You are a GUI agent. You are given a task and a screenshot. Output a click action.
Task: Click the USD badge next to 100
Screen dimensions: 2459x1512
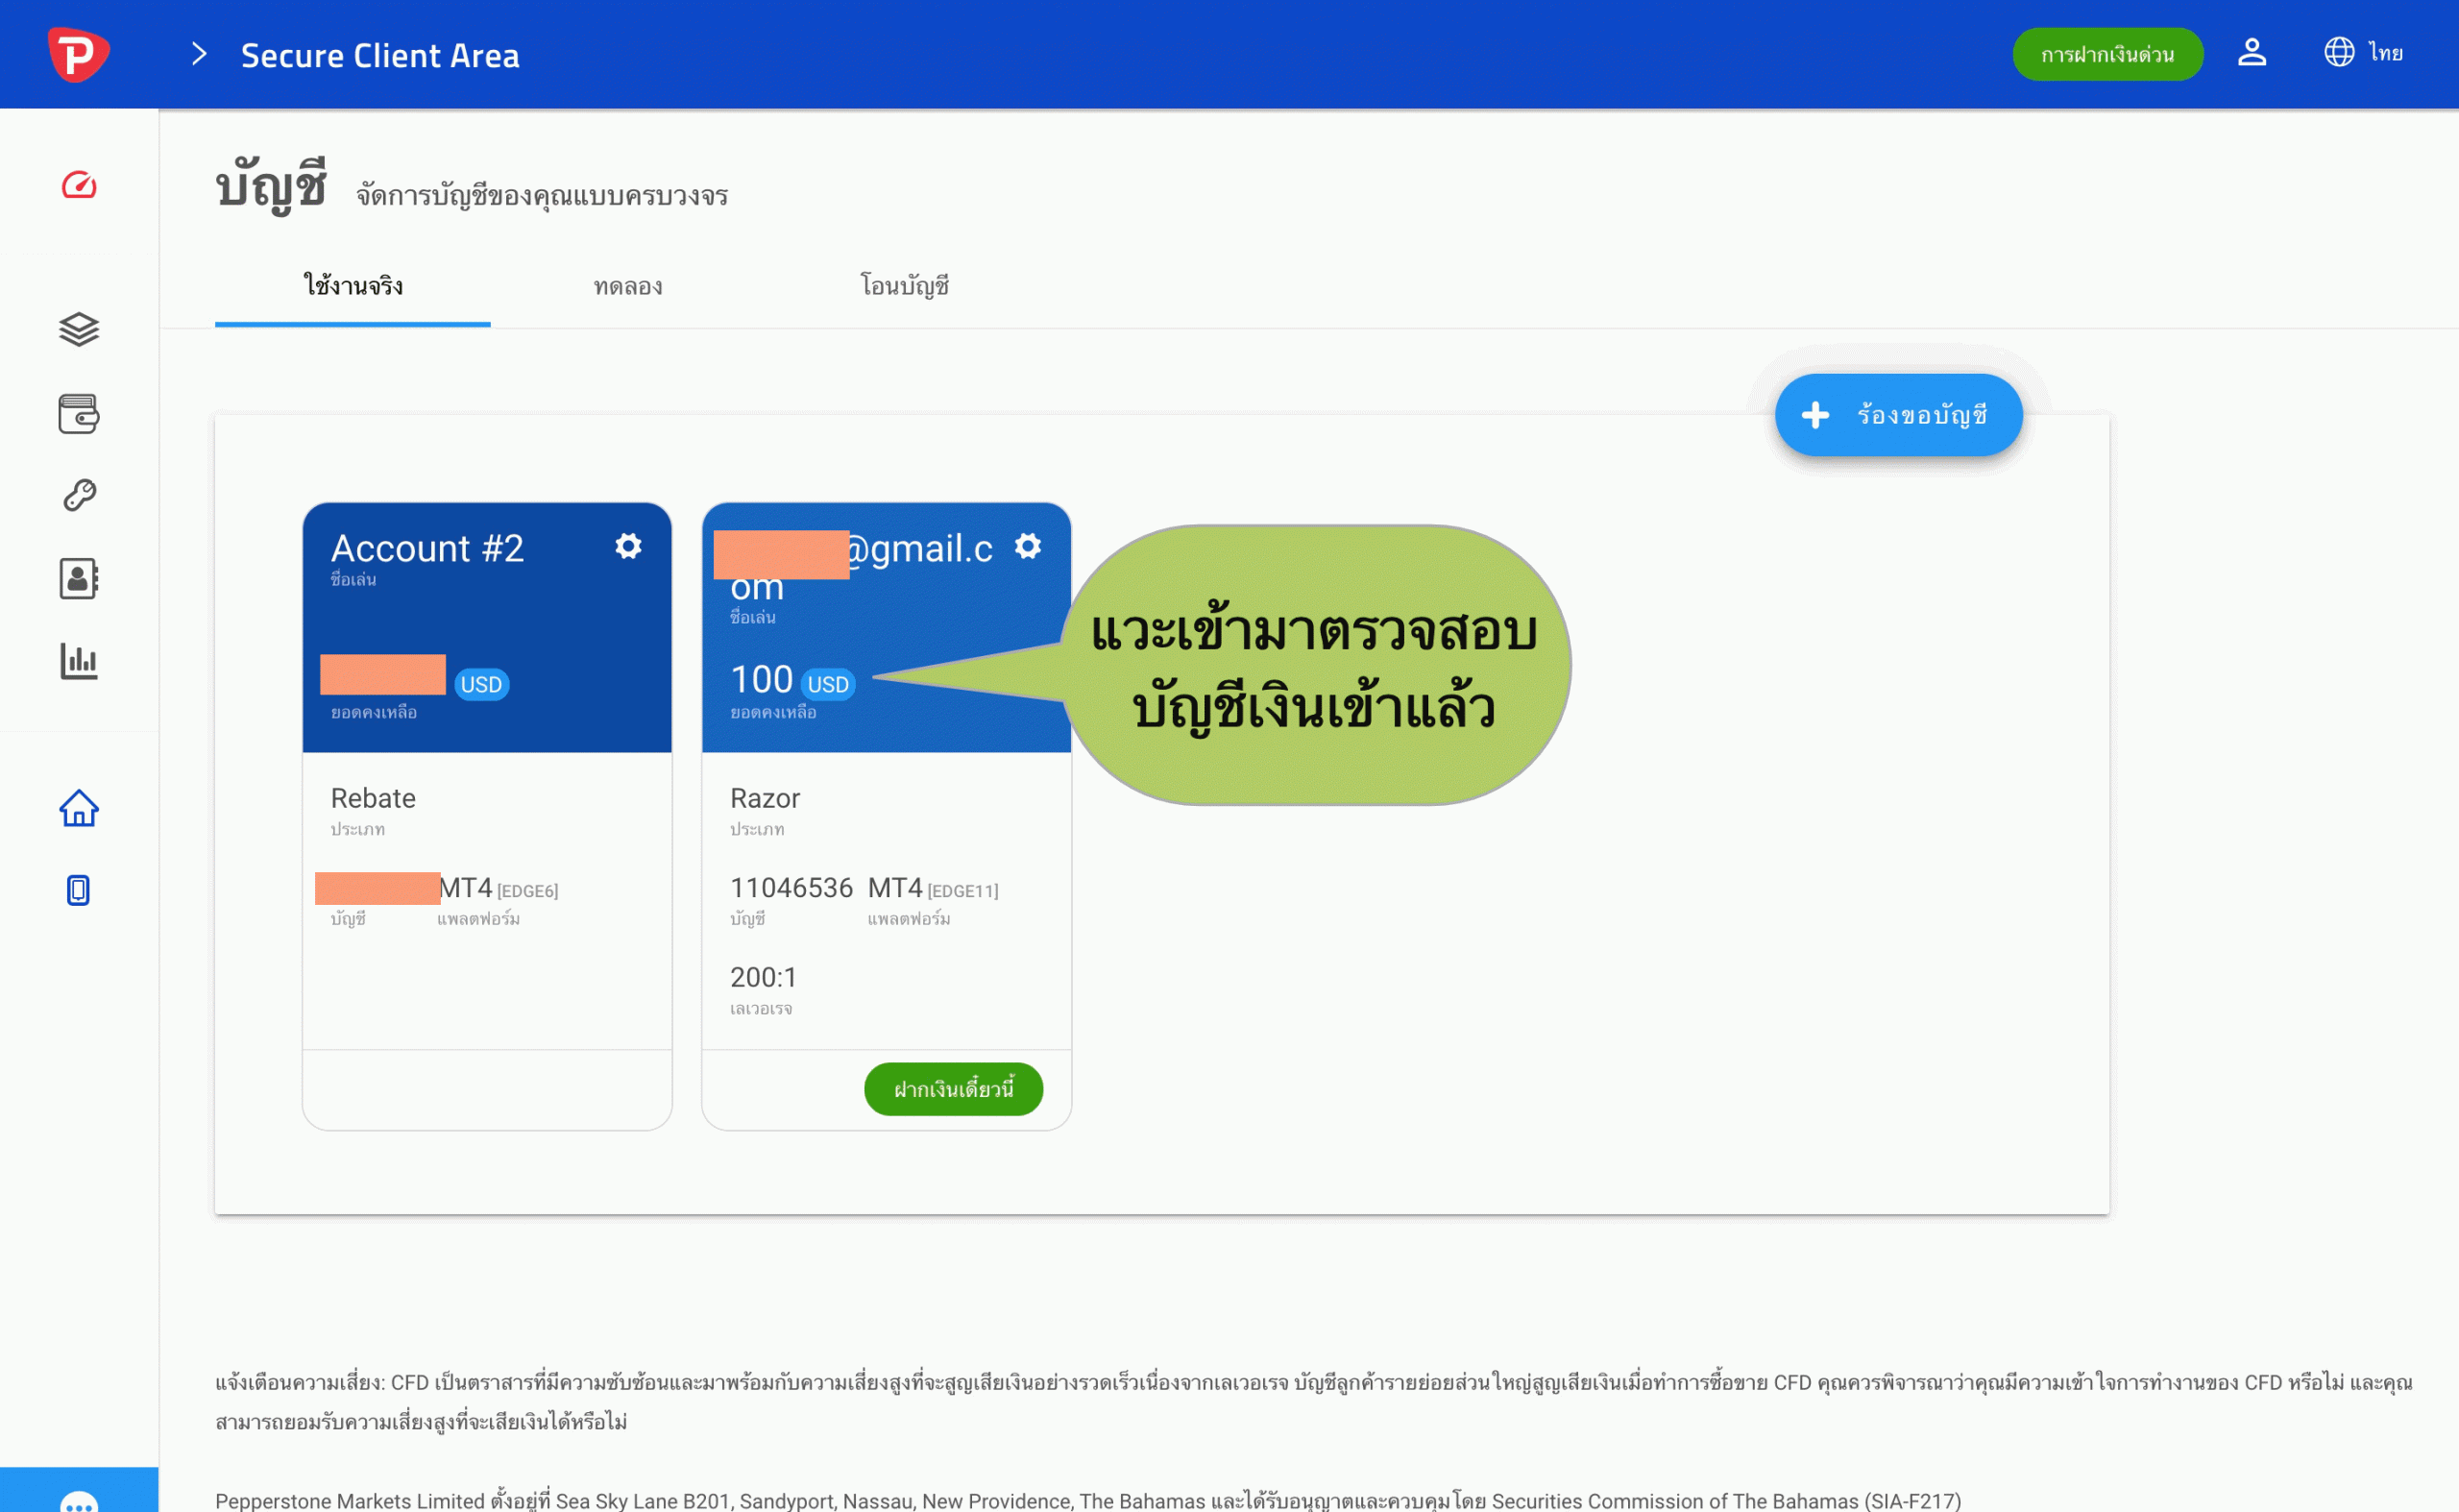pos(828,684)
